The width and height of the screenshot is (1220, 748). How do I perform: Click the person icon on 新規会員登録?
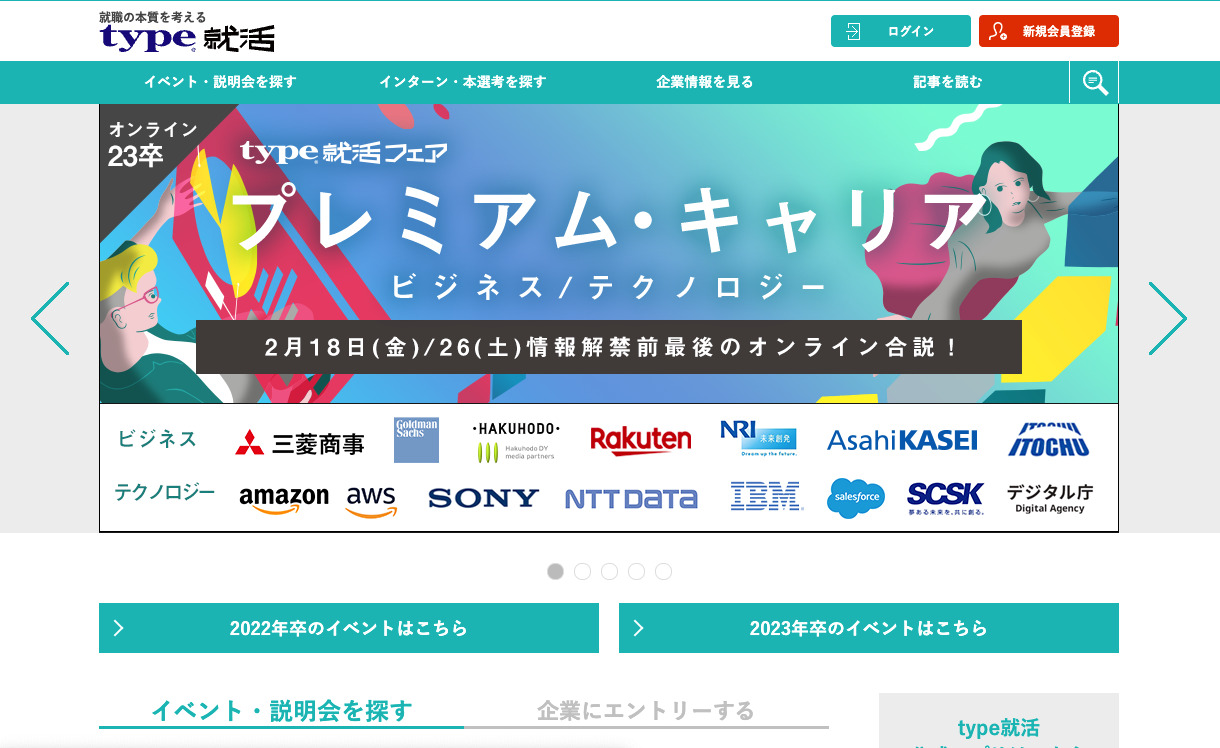997,32
